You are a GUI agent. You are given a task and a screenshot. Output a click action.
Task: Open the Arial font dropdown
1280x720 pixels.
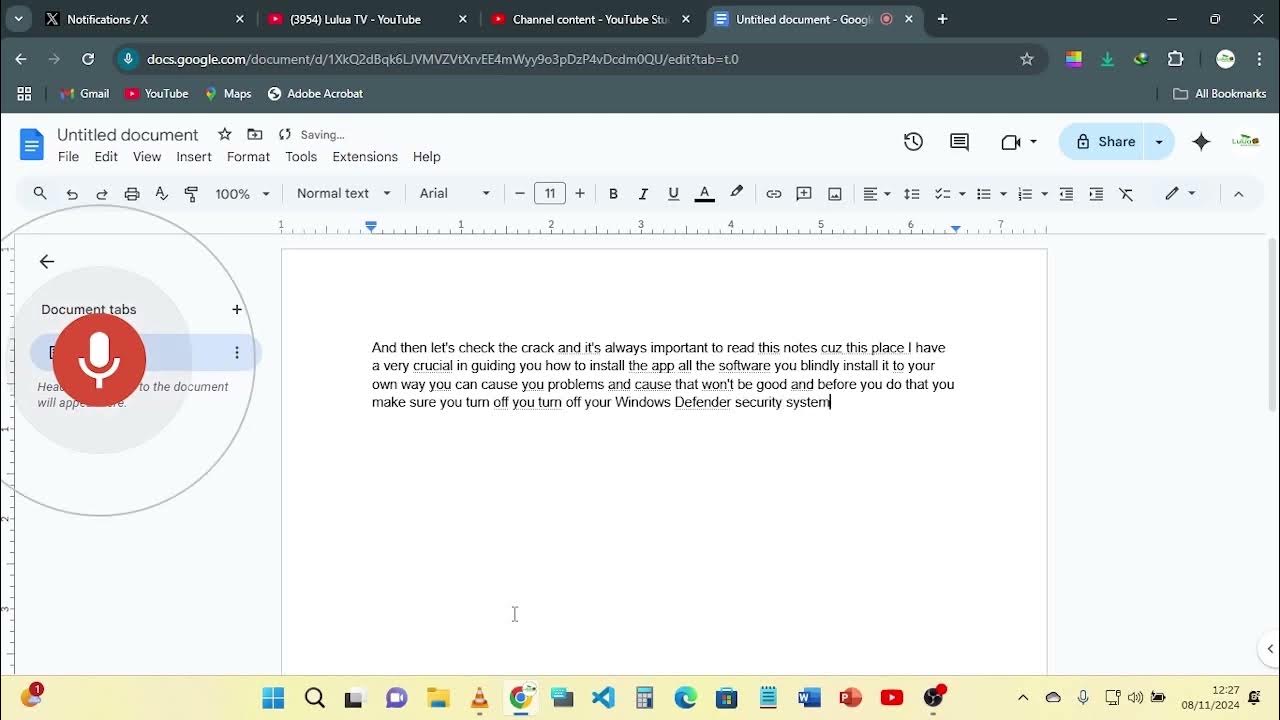pyautogui.click(x=455, y=194)
